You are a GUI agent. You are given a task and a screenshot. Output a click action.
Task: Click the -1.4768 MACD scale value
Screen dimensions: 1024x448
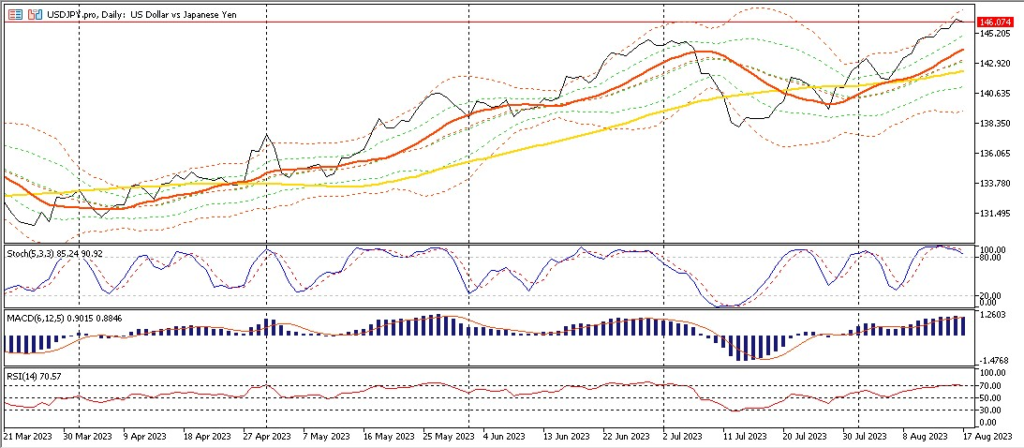coord(994,360)
